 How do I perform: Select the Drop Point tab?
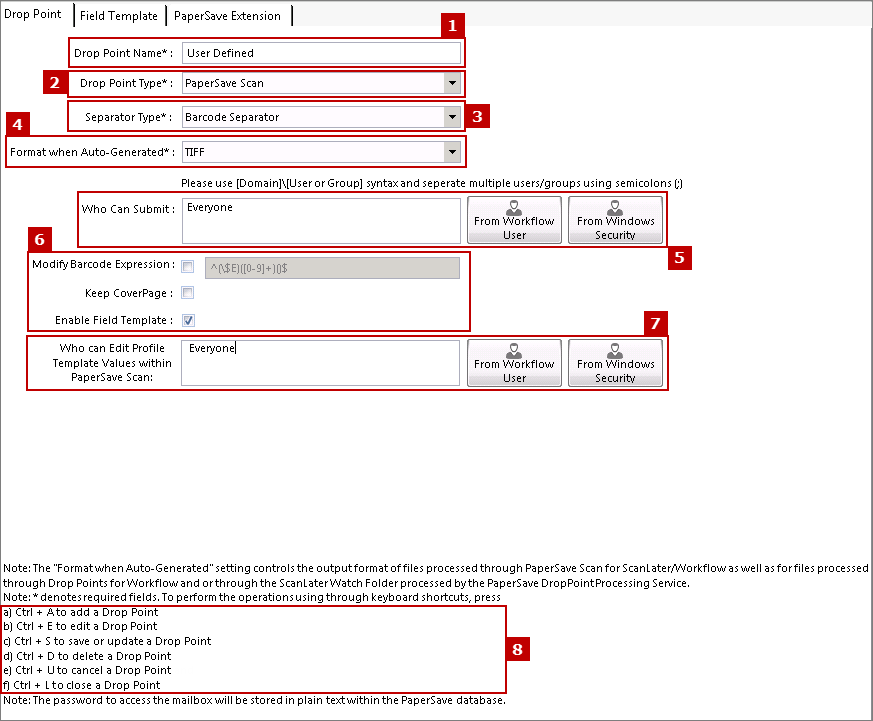click(x=33, y=14)
